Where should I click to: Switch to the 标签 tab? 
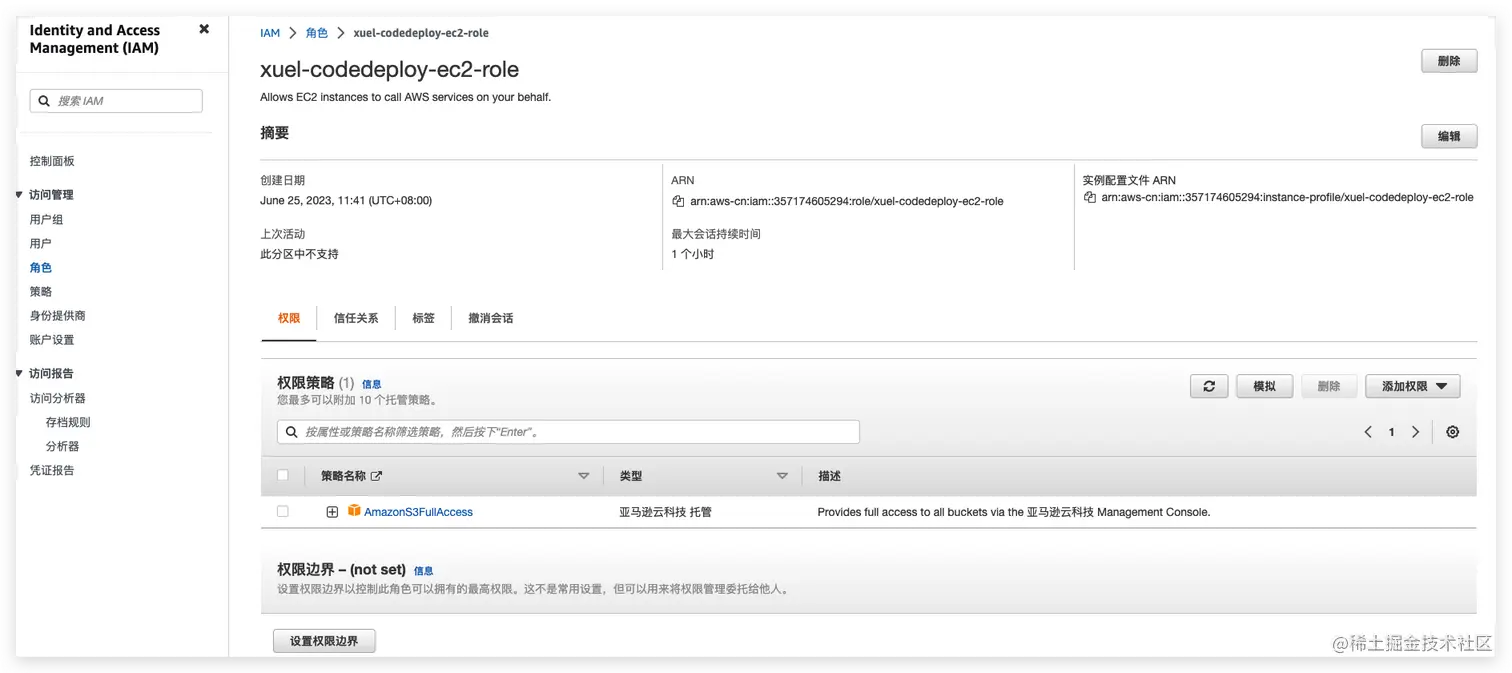[424, 318]
